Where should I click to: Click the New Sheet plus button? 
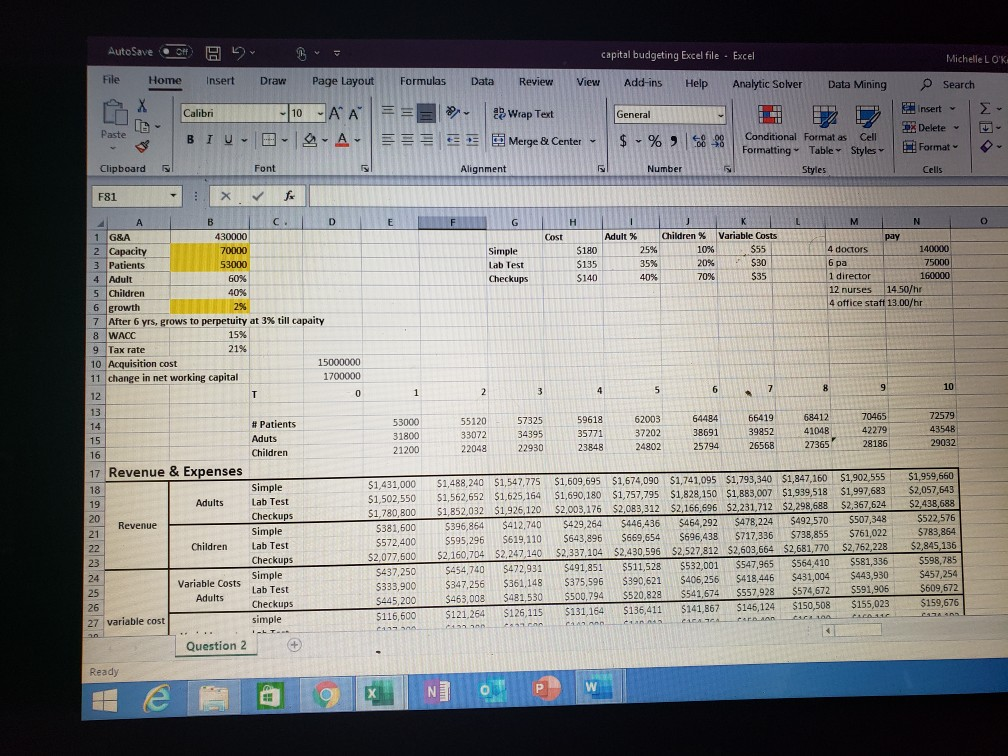pyautogui.click(x=294, y=645)
